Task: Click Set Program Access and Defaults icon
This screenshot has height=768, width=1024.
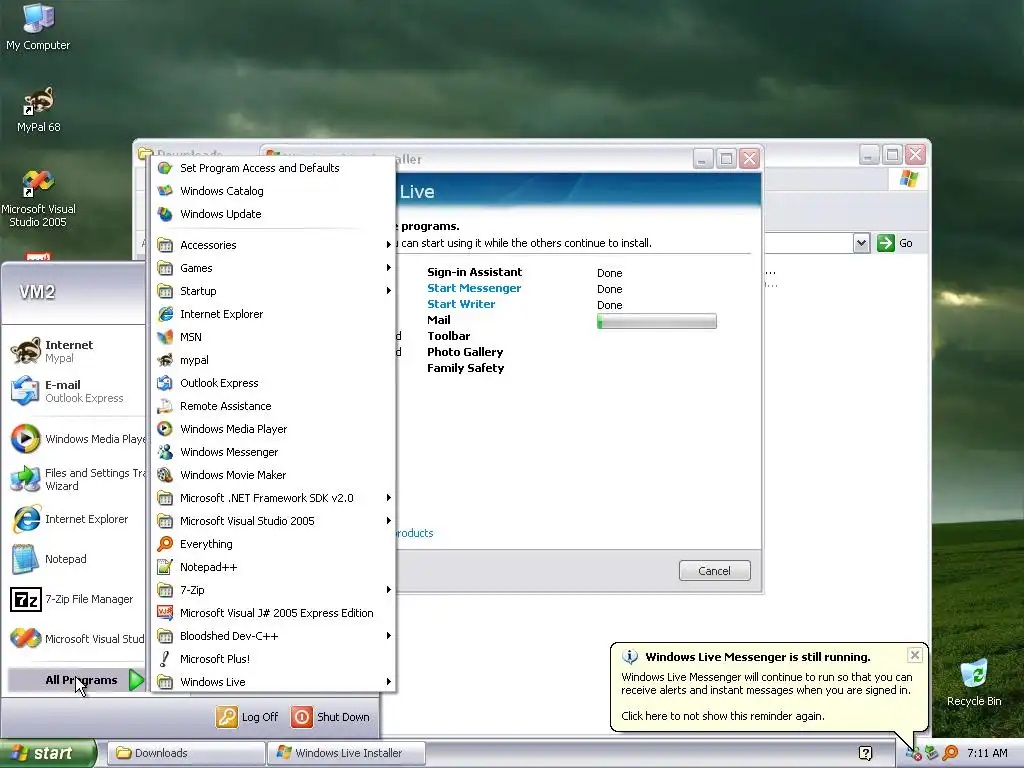Action: (x=165, y=168)
